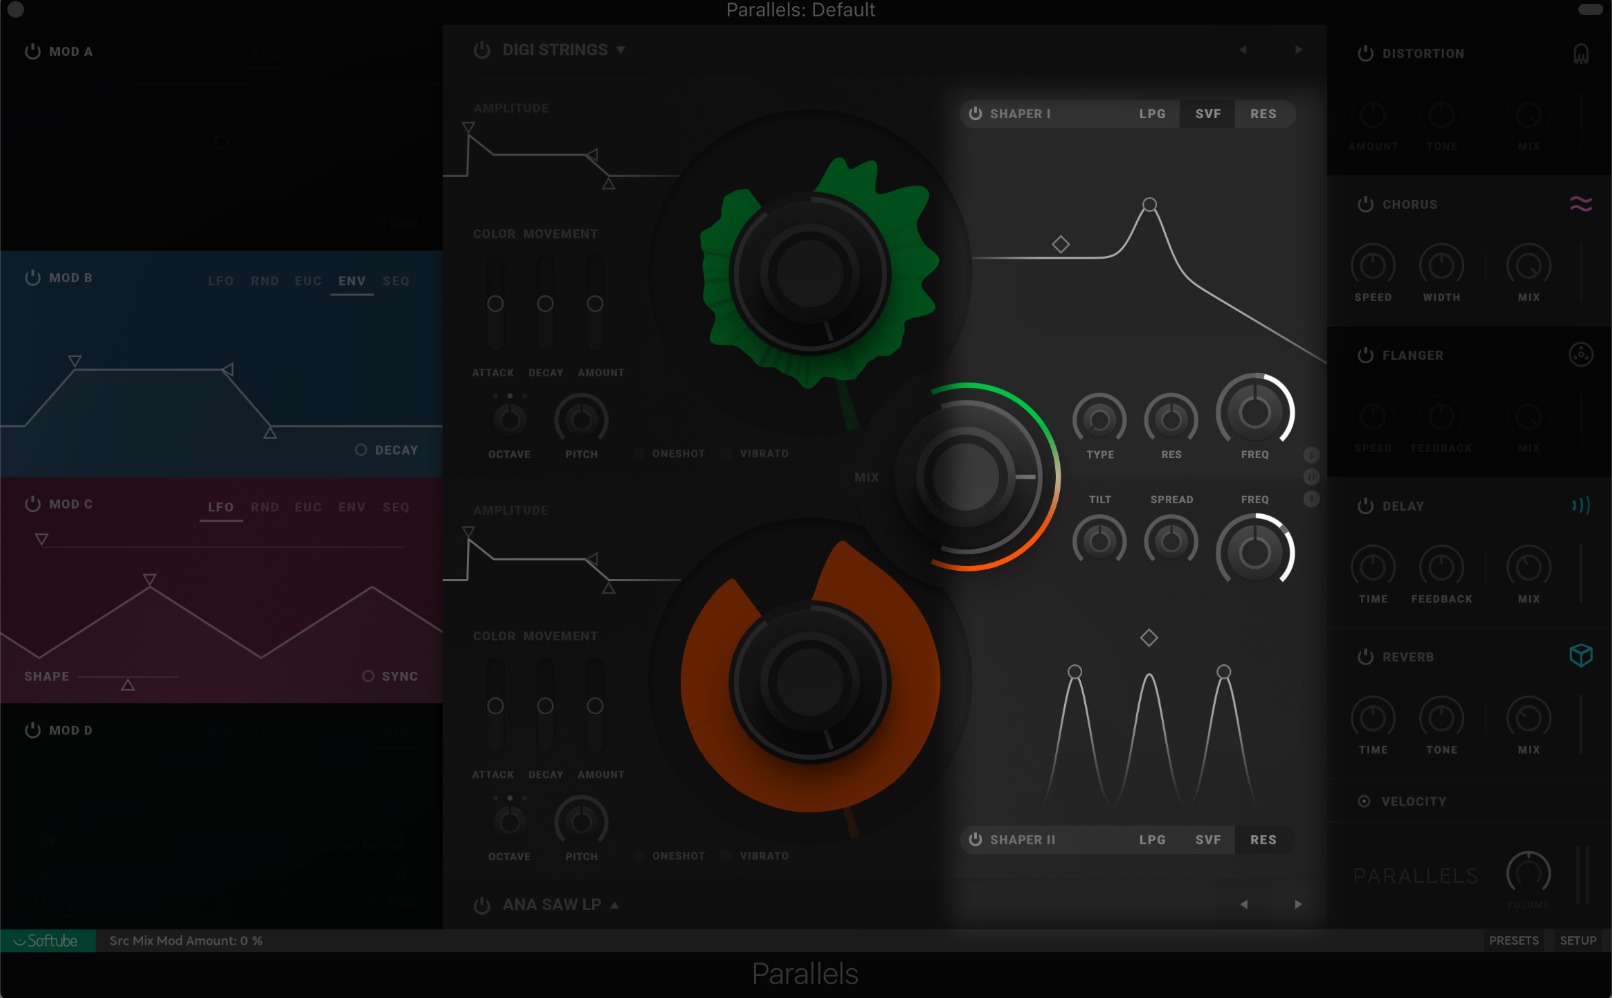This screenshot has height=998, width=1612.
Task: Toggle ANA SAW LP source power
Action: [x=482, y=905]
